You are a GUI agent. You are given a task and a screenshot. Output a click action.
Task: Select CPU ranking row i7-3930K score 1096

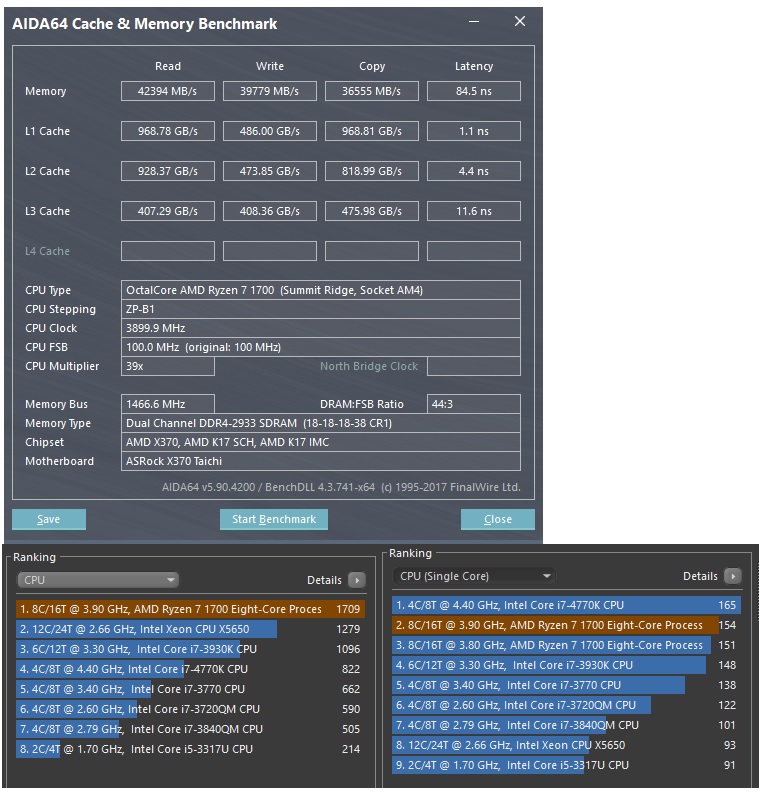tap(190, 649)
